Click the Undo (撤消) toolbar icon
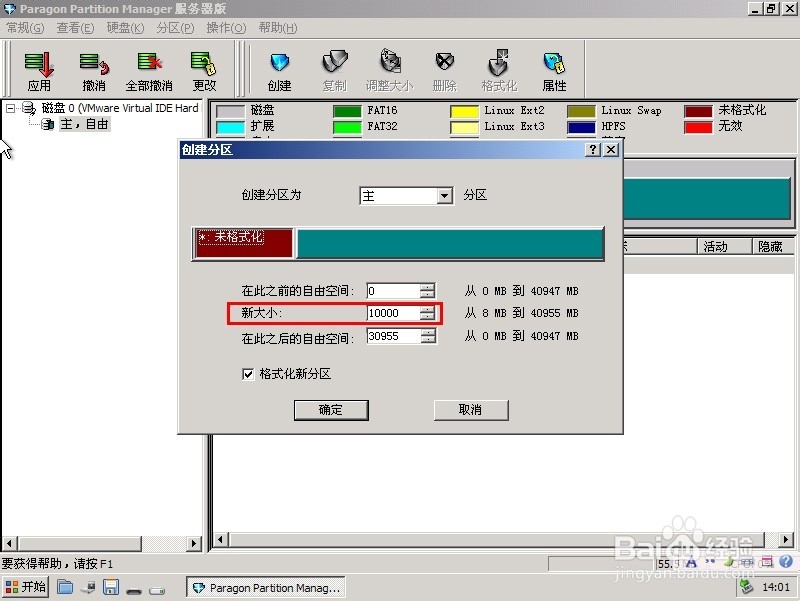The height and width of the screenshot is (601, 800). (x=94, y=70)
